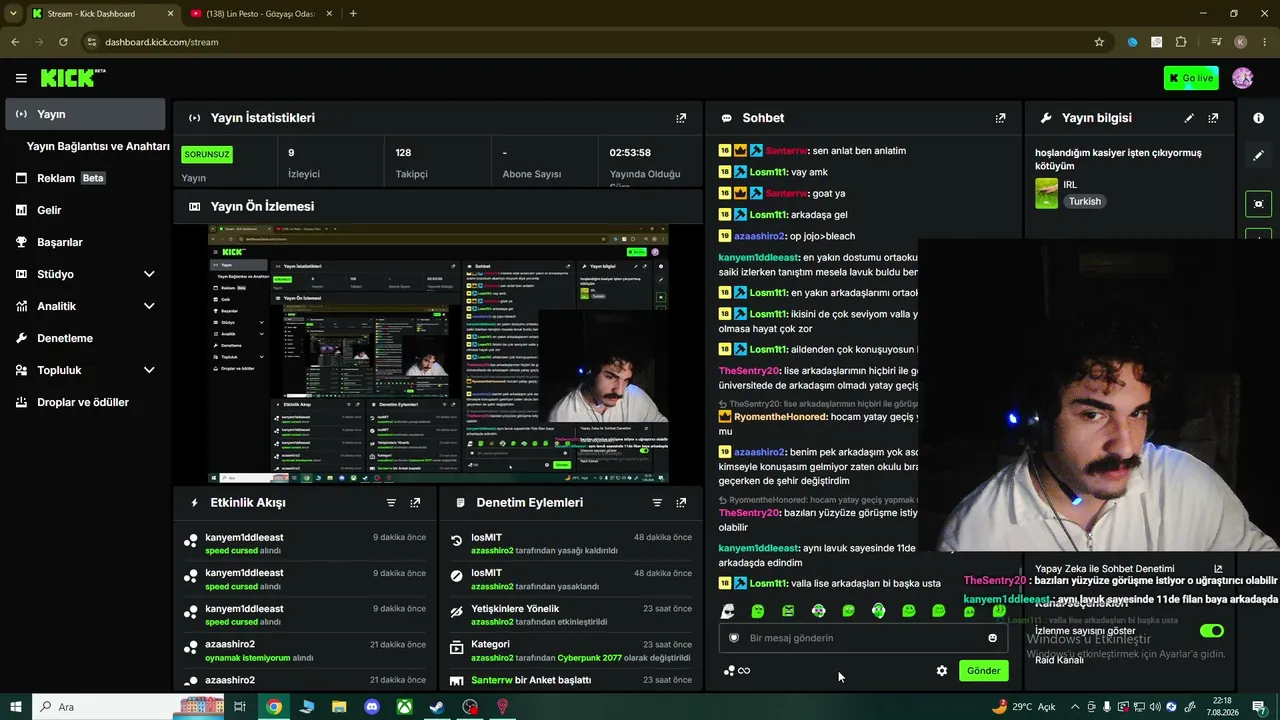Click the Go live button
Screen dimensions: 1280x720
click(x=1191, y=78)
